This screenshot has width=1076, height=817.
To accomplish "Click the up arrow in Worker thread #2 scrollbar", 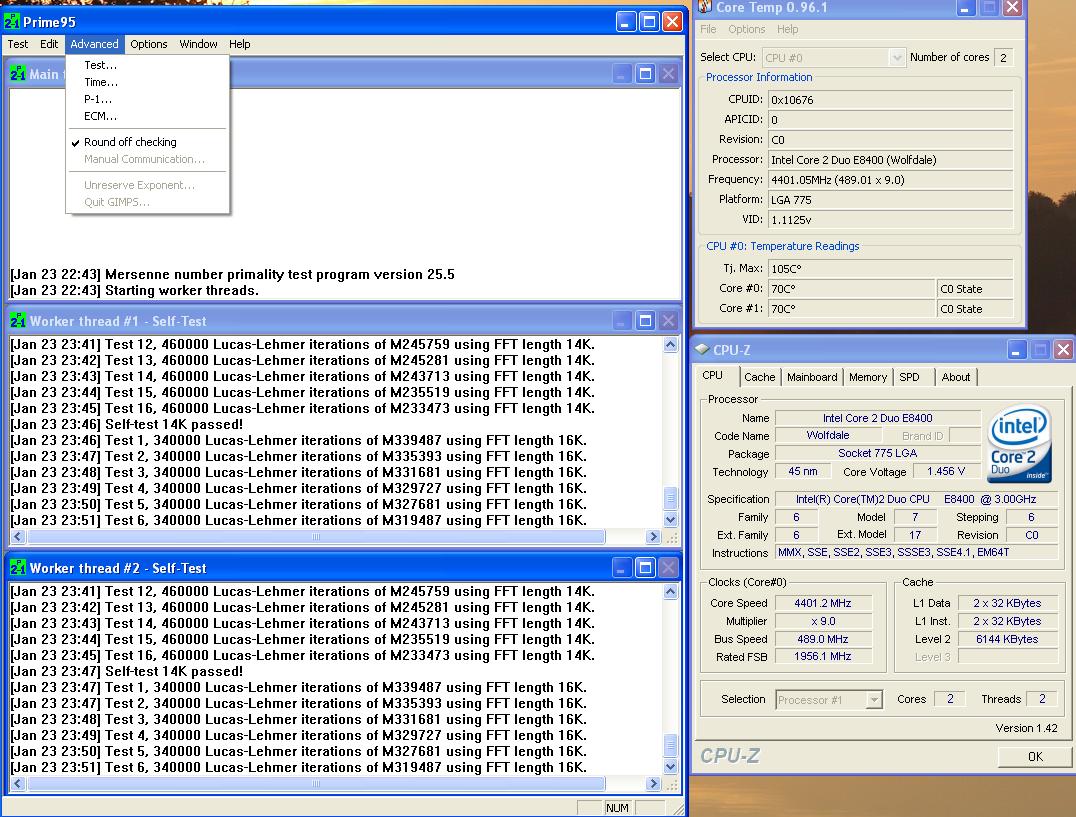I will (x=670, y=592).
